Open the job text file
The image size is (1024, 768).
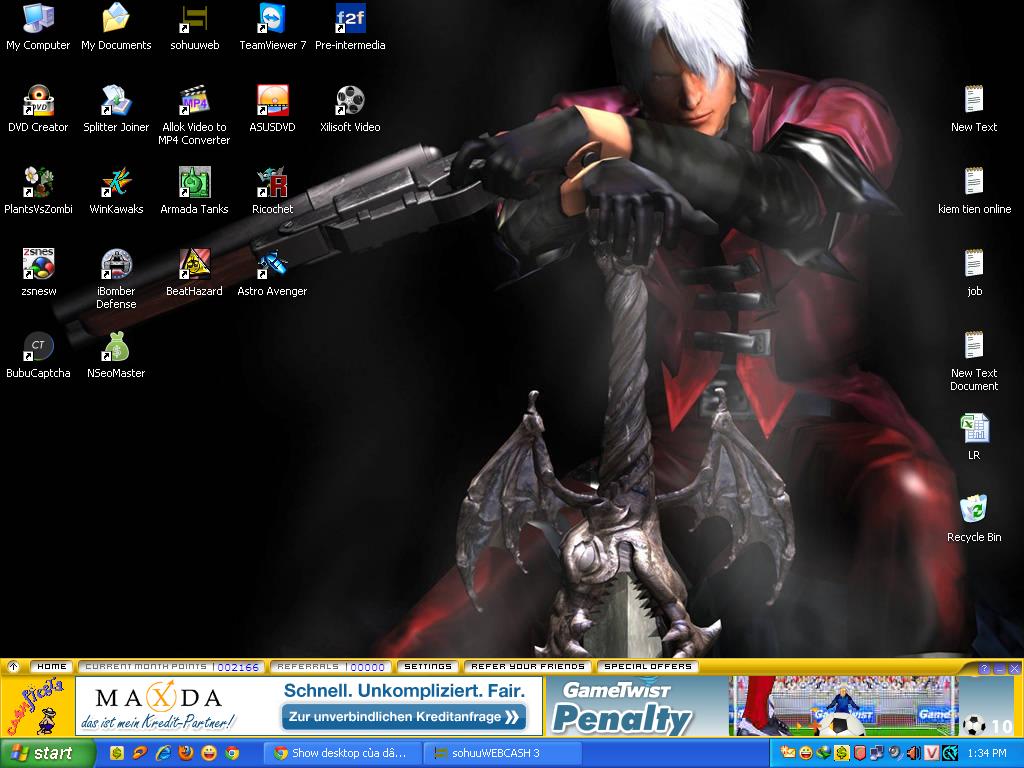[974, 272]
